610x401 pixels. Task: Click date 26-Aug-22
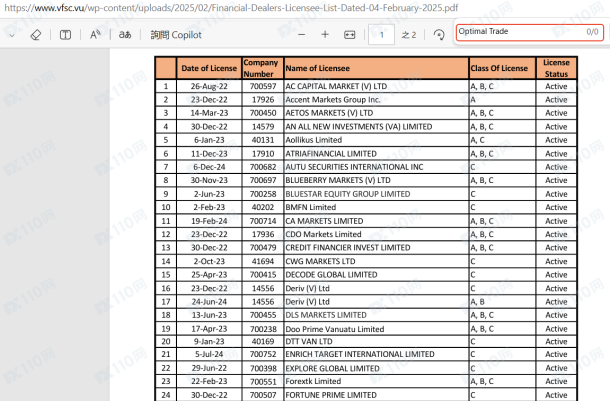(209, 86)
